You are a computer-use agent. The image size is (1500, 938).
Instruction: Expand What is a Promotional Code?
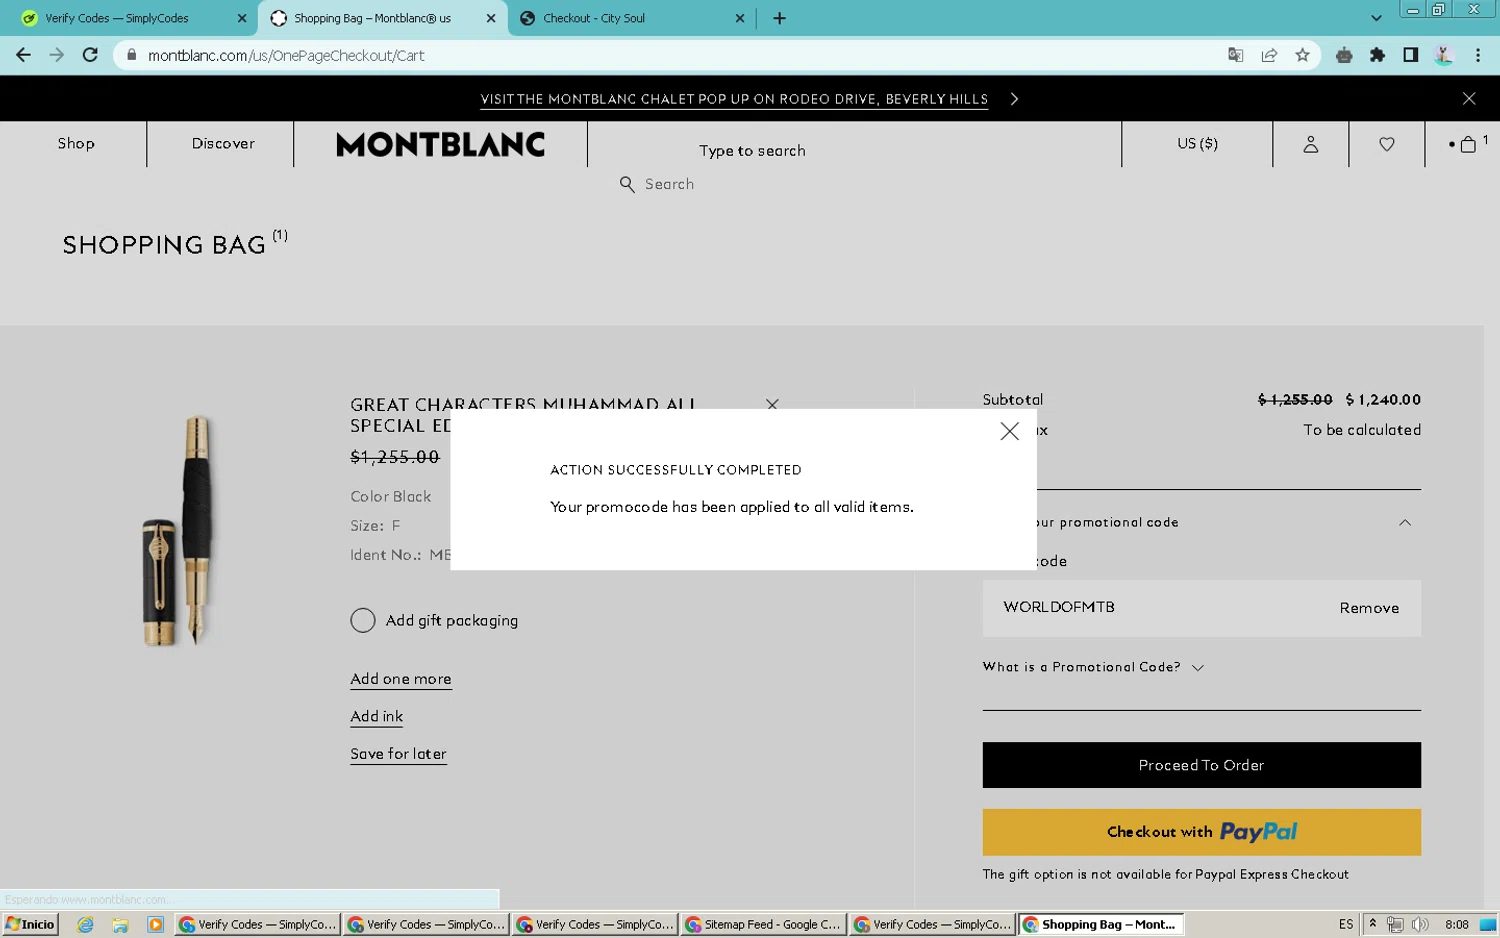click(x=1093, y=667)
